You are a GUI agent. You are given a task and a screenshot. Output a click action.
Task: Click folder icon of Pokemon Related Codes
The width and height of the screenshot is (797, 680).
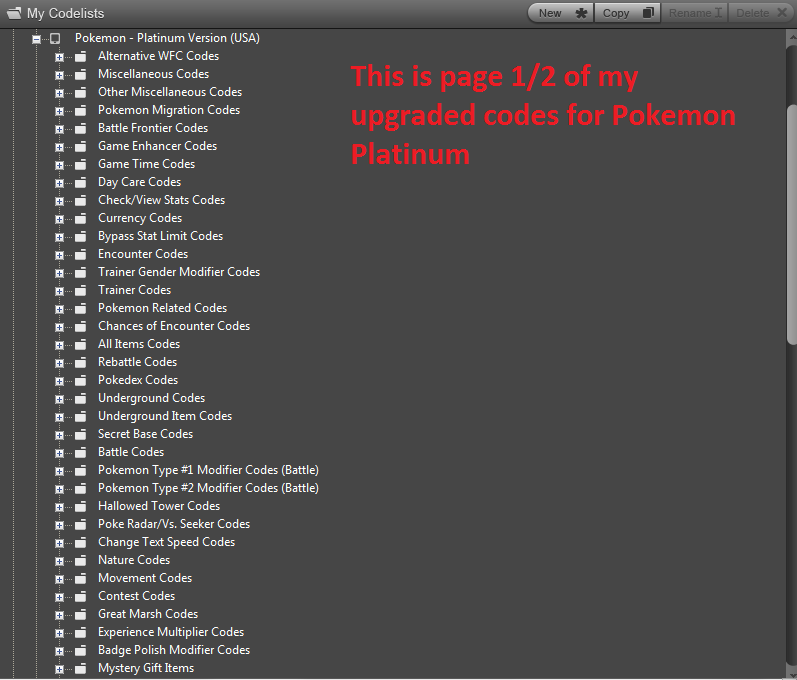[80, 309]
